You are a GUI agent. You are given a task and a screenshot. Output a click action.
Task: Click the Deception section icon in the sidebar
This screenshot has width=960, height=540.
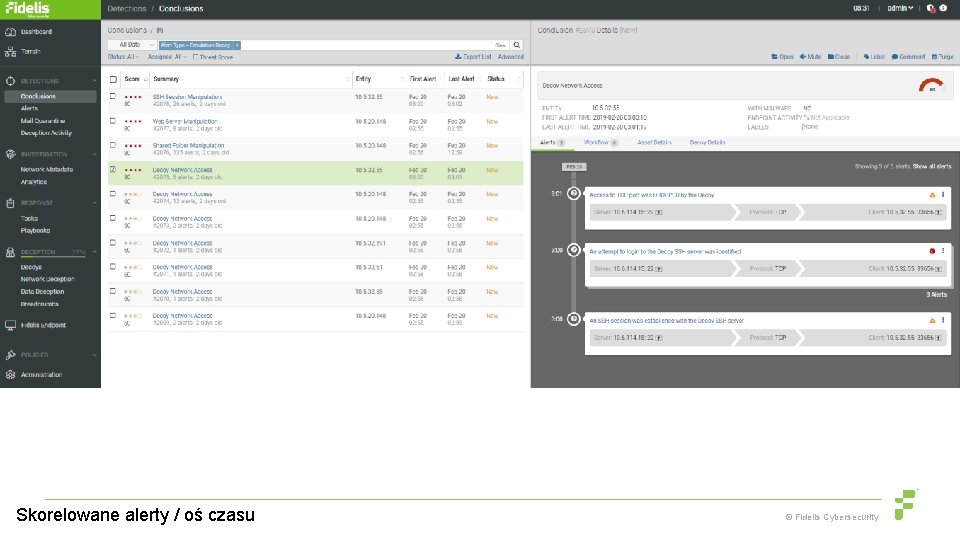[10, 252]
